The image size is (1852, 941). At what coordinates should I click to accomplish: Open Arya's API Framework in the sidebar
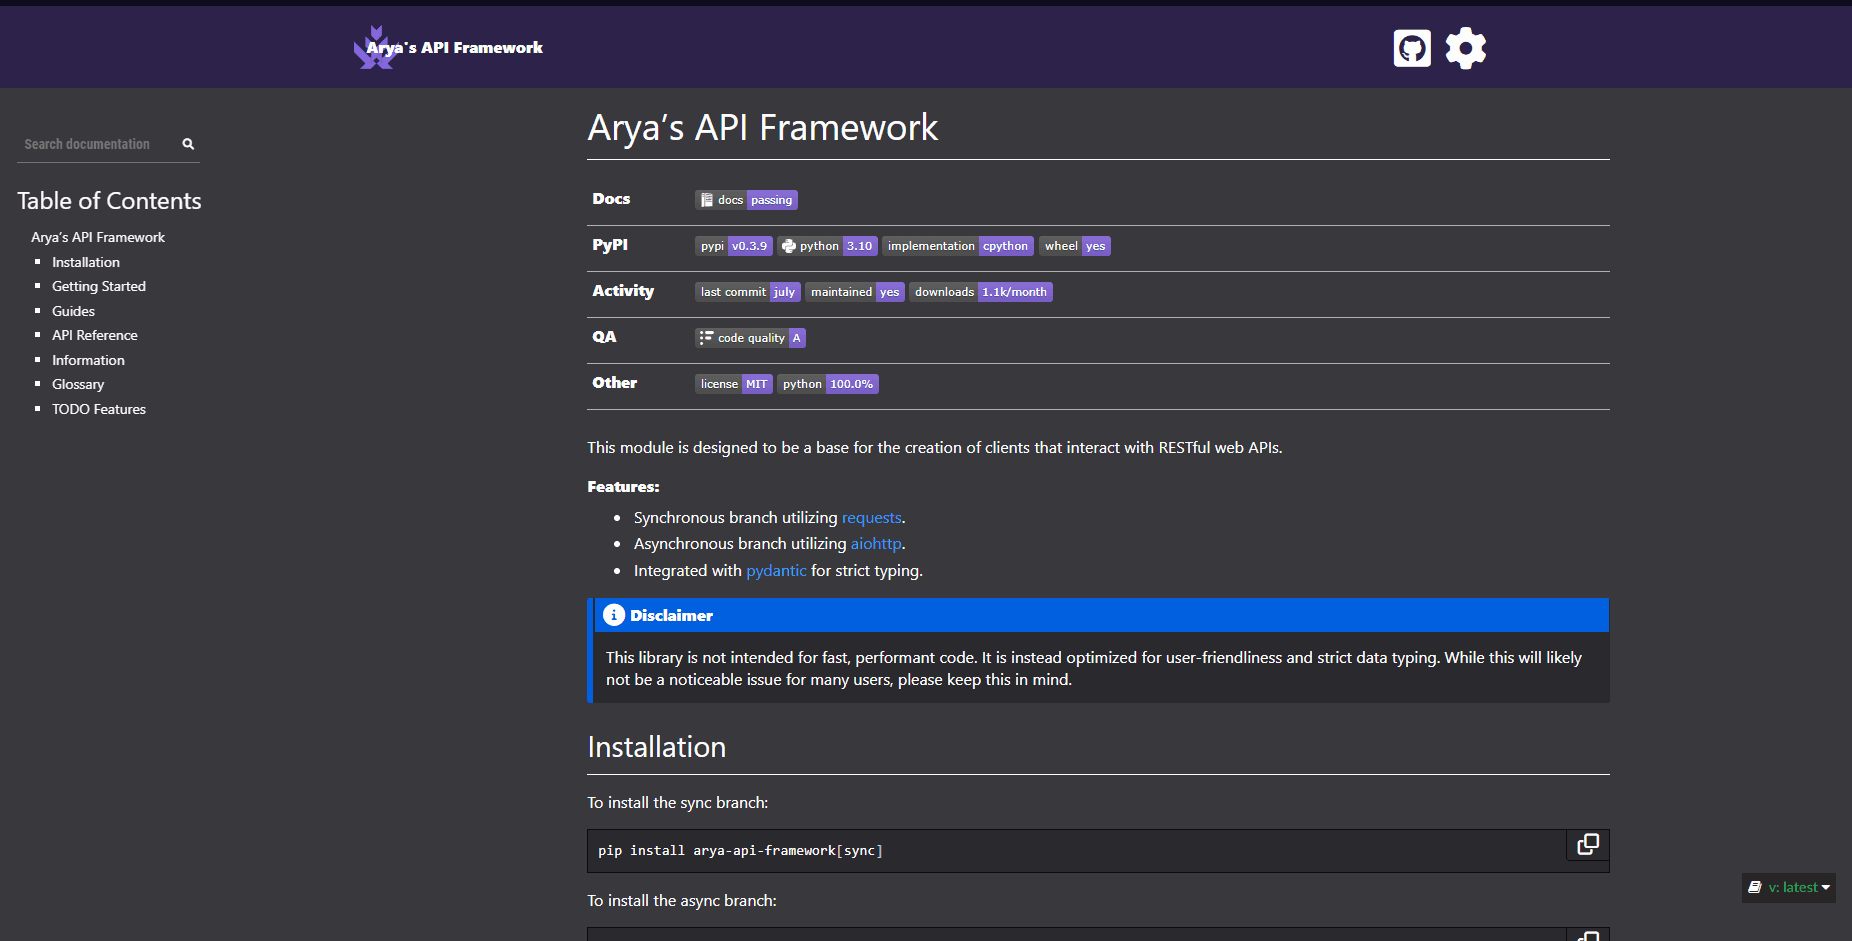98,237
